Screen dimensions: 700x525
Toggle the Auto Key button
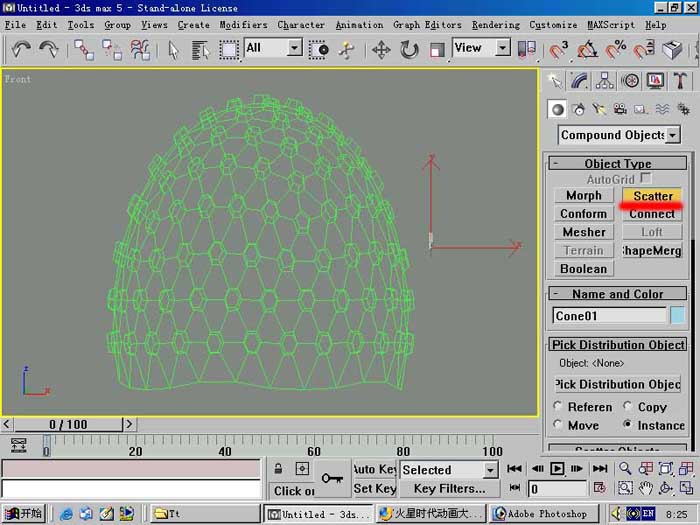pos(374,469)
